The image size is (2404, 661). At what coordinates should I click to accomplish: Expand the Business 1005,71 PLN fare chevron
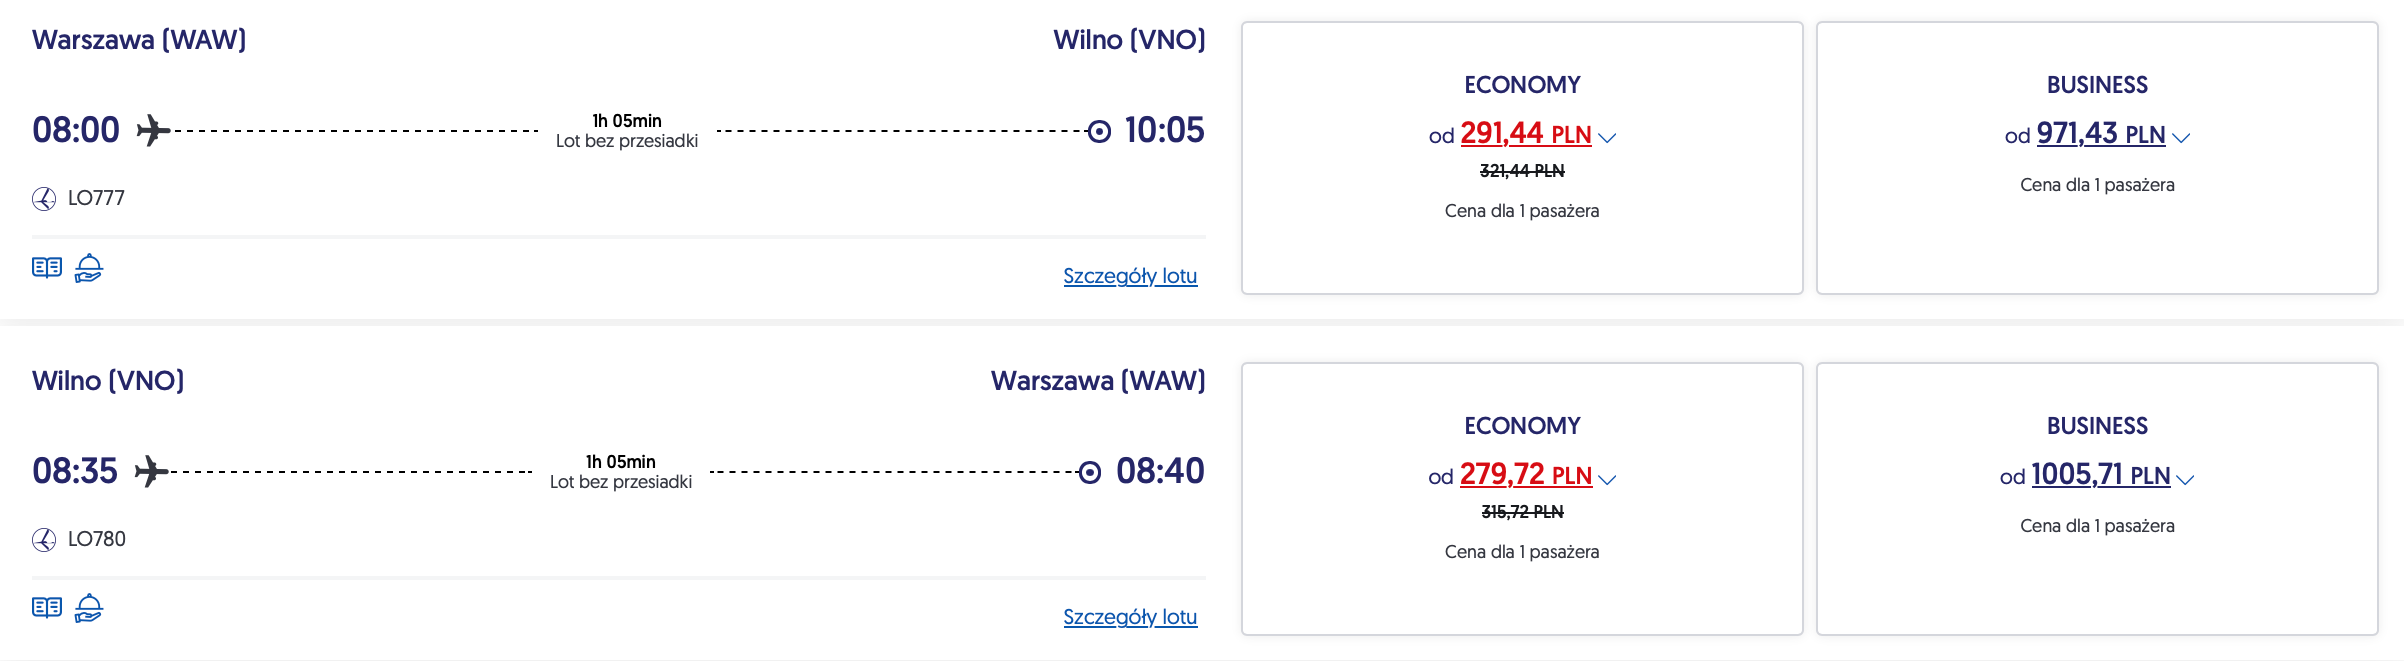pos(2185,480)
